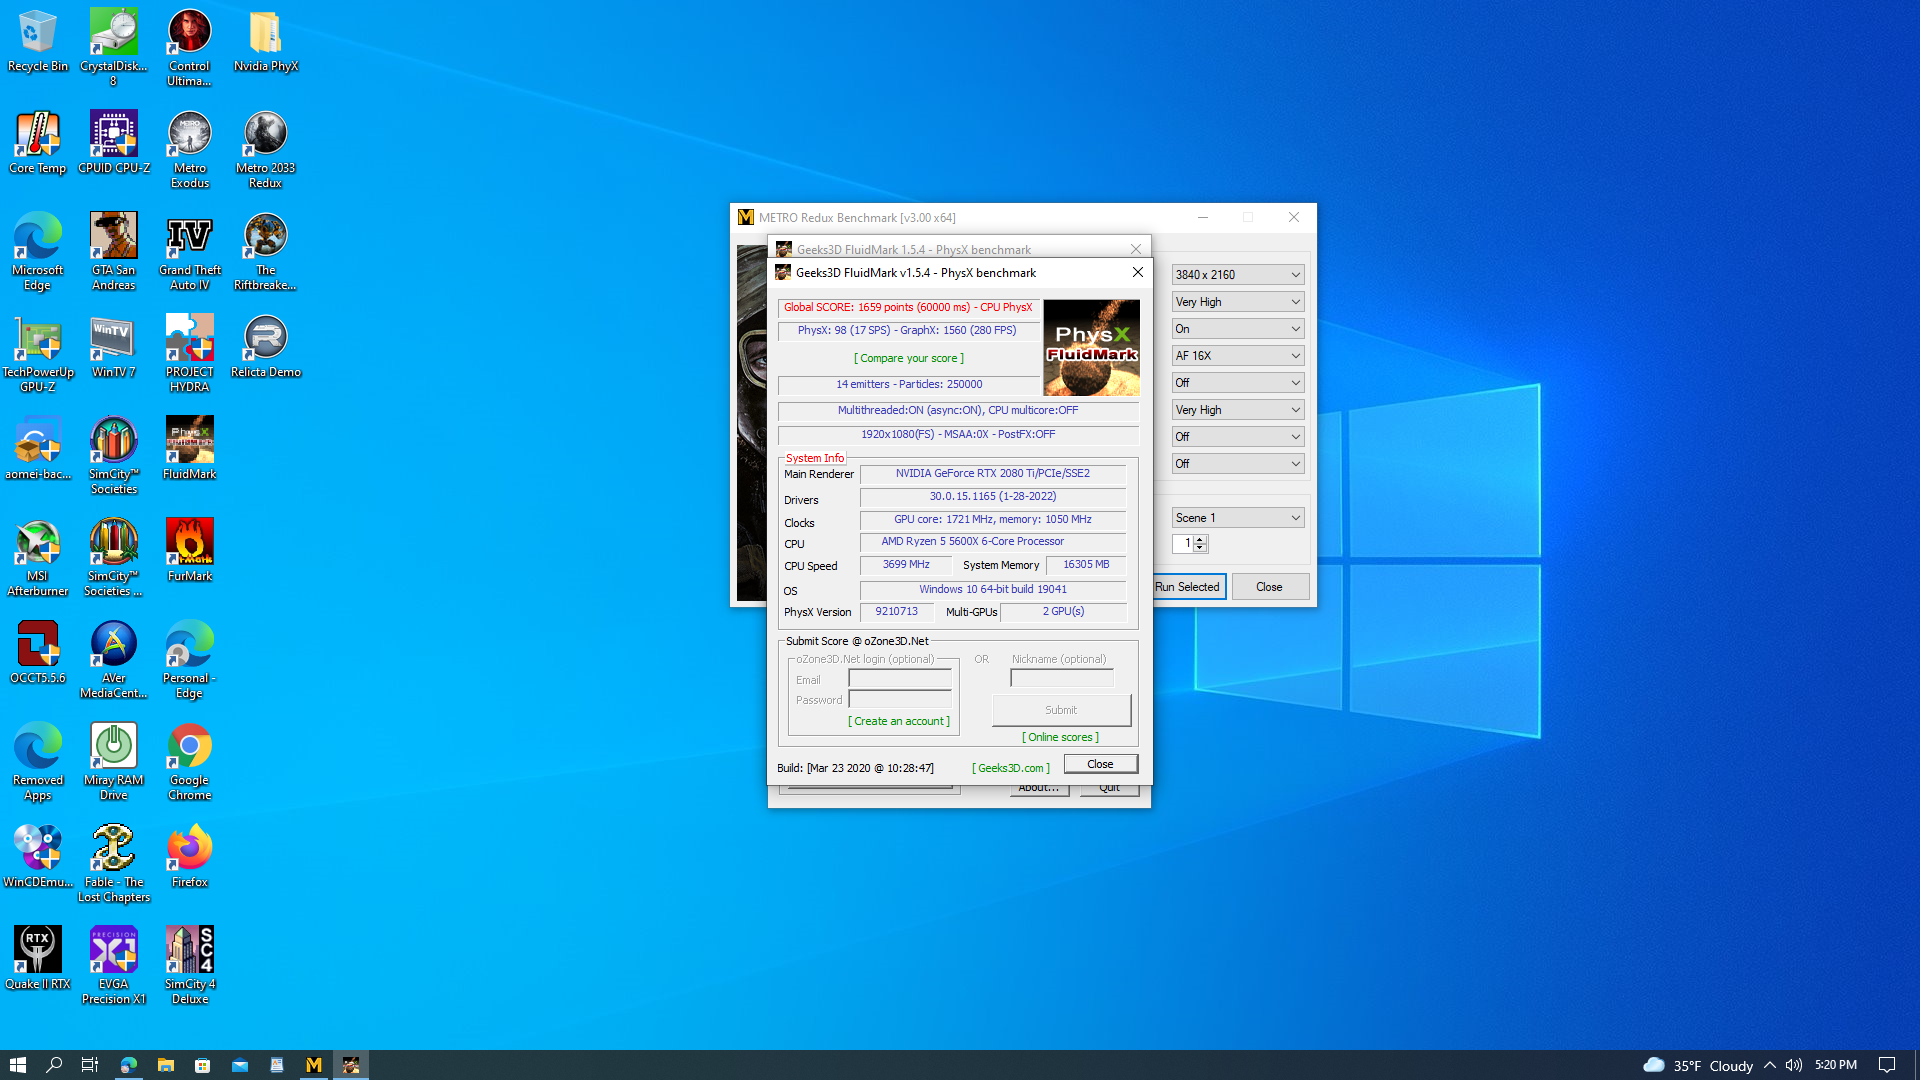
Task: Select the TechPowerUp GPU-Z desktop icon
Action: pyautogui.click(x=38, y=354)
